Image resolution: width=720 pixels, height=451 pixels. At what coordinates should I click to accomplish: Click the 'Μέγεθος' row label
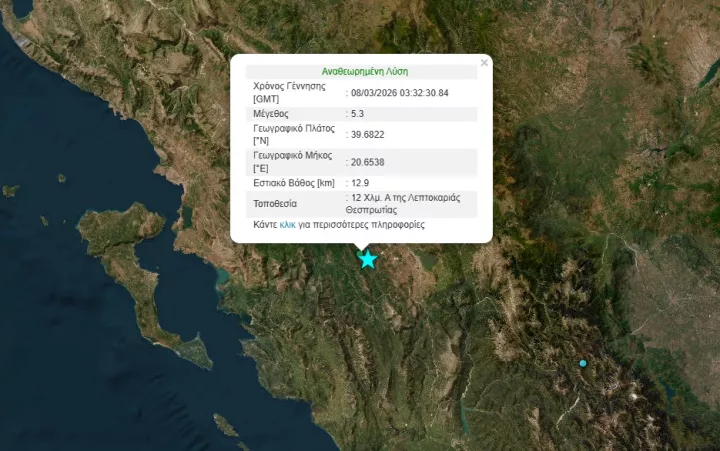pyautogui.click(x=271, y=115)
